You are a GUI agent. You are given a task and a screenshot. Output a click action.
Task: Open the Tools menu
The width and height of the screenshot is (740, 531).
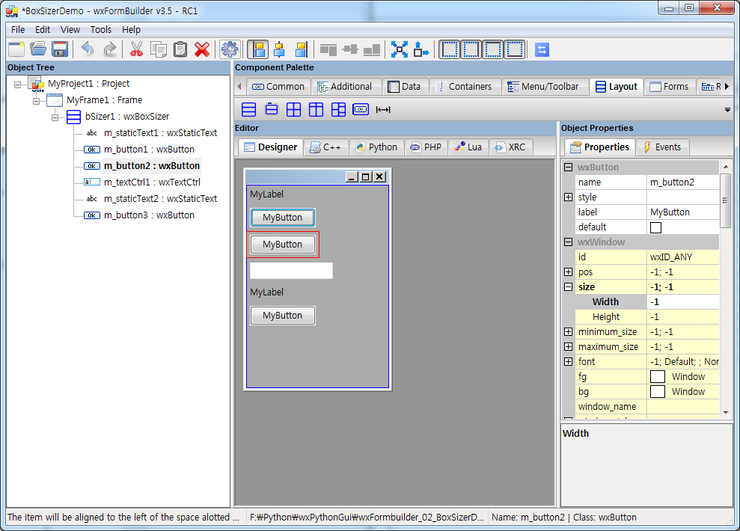(x=101, y=30)
